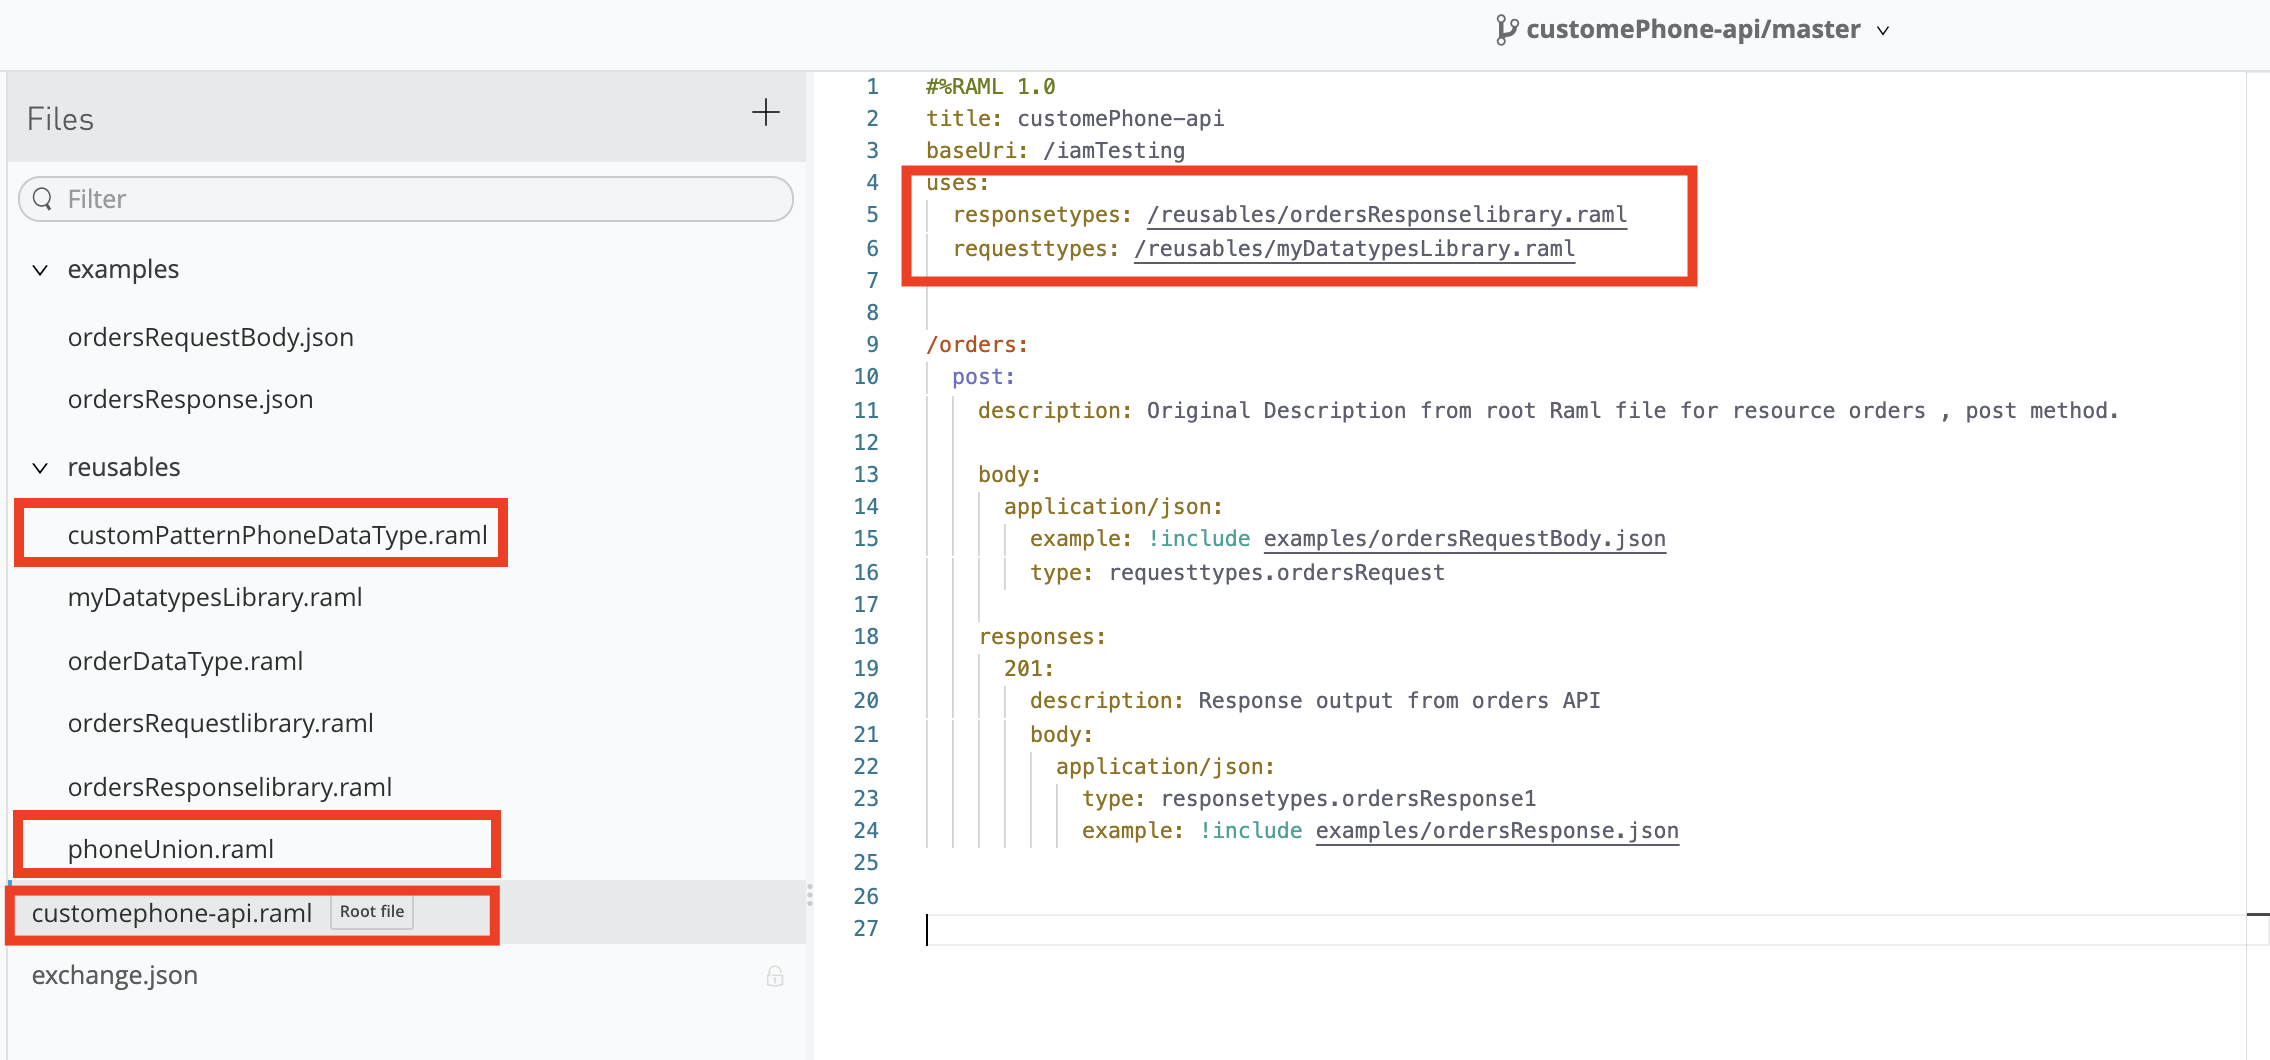Open the customePhone-api/master branch dropdown
The image size is (2270, 1060).
[x=1883, y=31]
